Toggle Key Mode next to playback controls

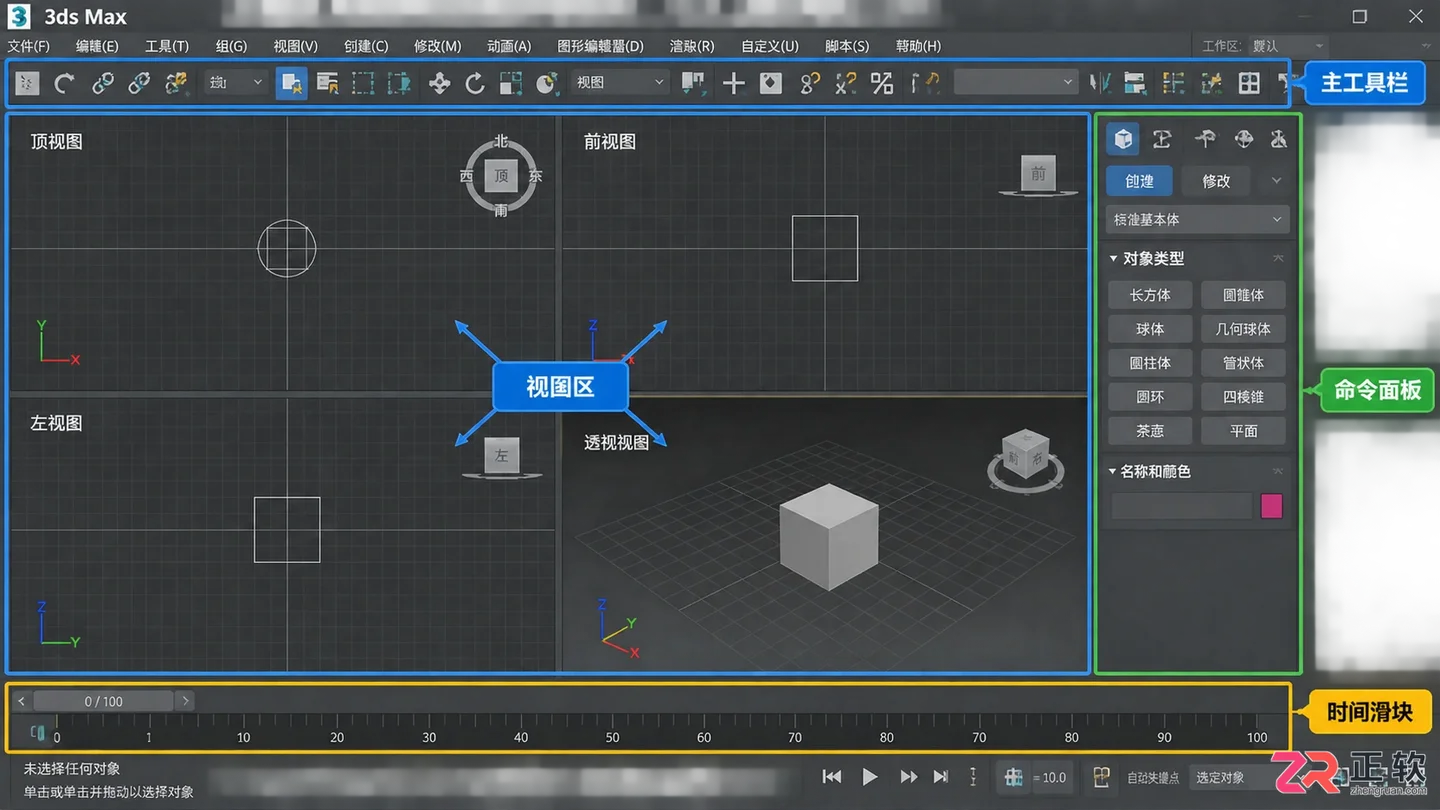973,777
